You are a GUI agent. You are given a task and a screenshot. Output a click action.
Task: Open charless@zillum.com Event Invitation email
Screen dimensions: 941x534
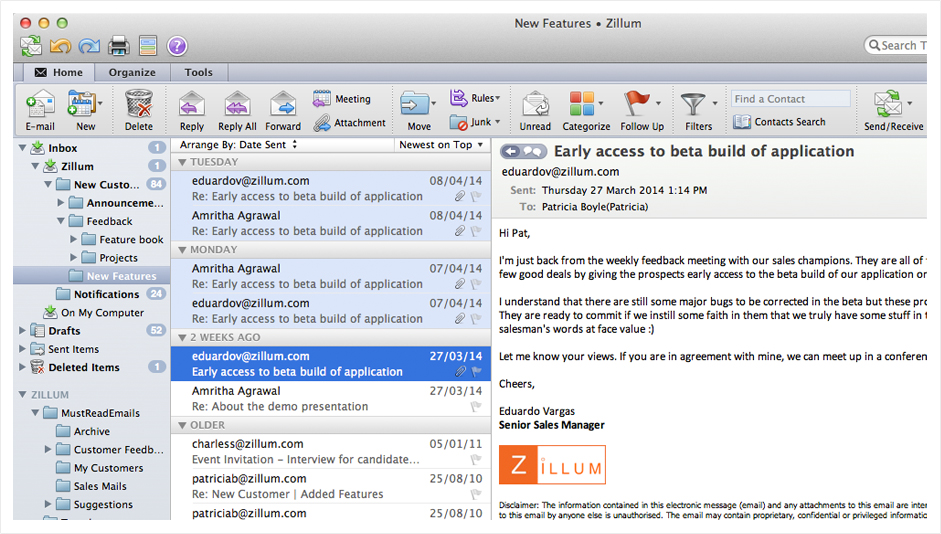[x=331, y=452]
